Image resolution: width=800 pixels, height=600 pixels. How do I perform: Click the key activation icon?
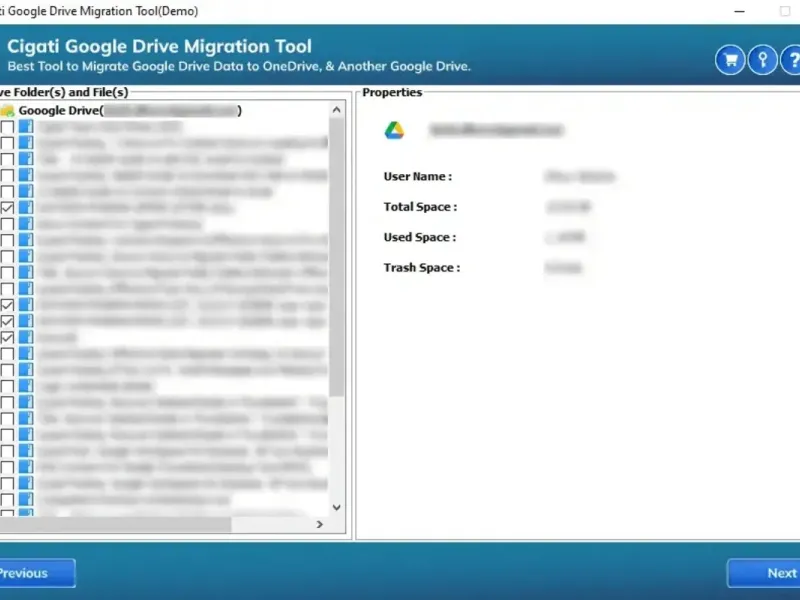click(x=762, y=60)
